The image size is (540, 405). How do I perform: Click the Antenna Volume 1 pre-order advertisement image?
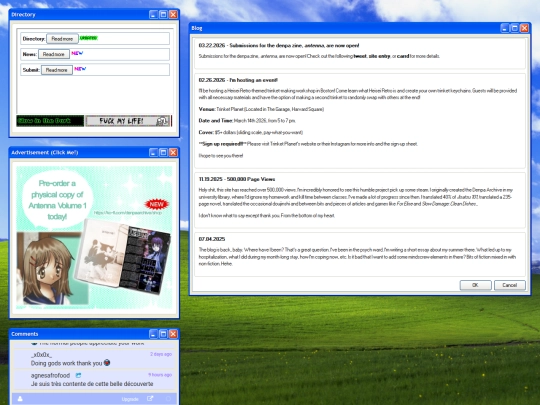tap(94, 237)
